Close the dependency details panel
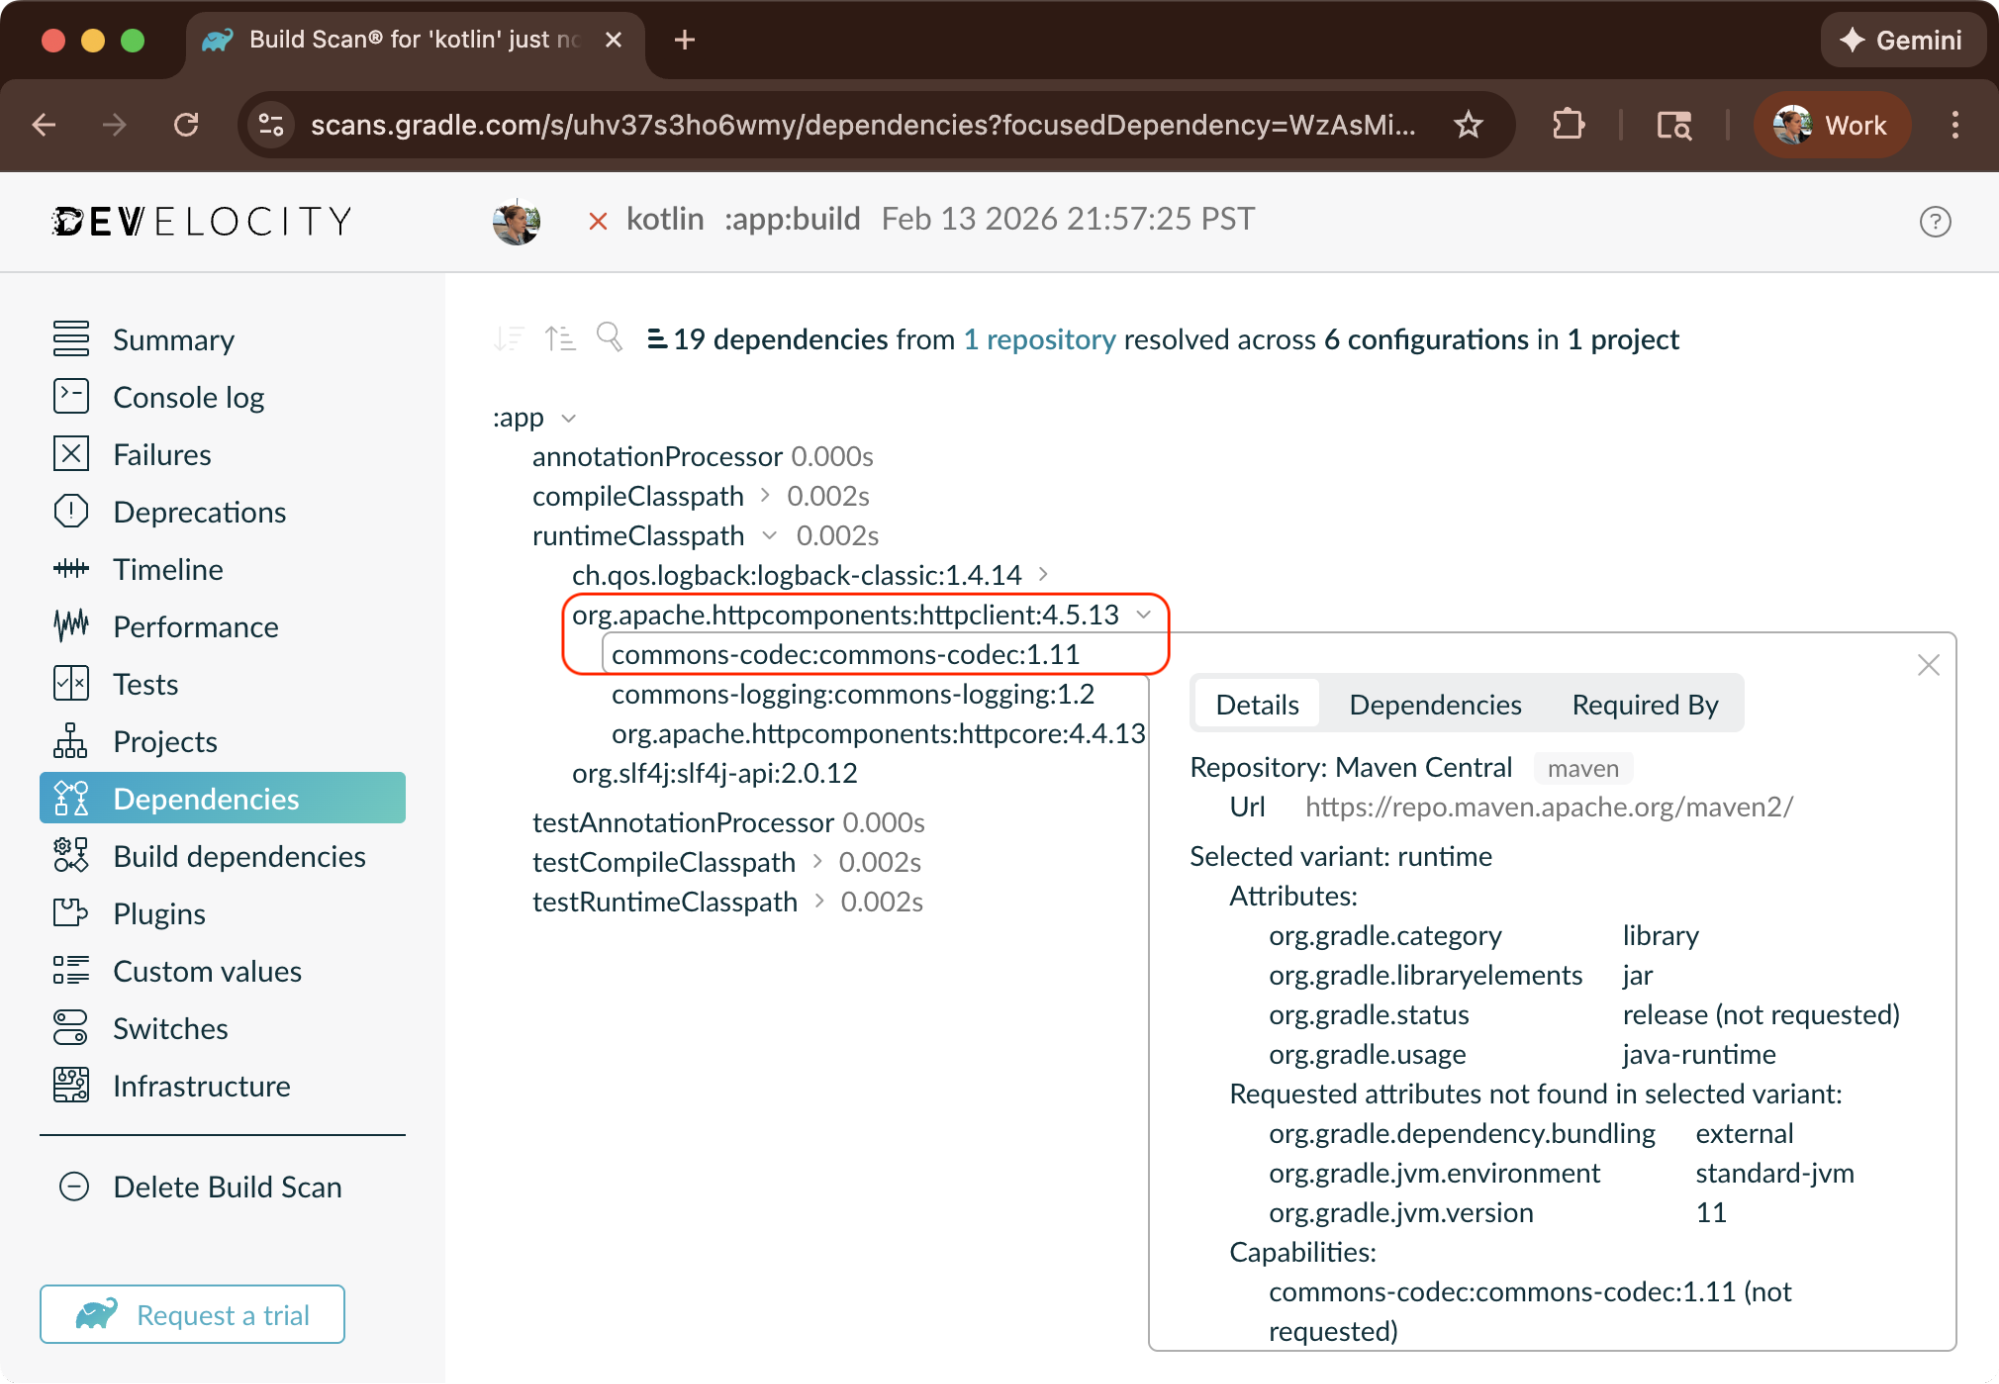The height and width of the screenshot is (1384, 1999). 1928,665
